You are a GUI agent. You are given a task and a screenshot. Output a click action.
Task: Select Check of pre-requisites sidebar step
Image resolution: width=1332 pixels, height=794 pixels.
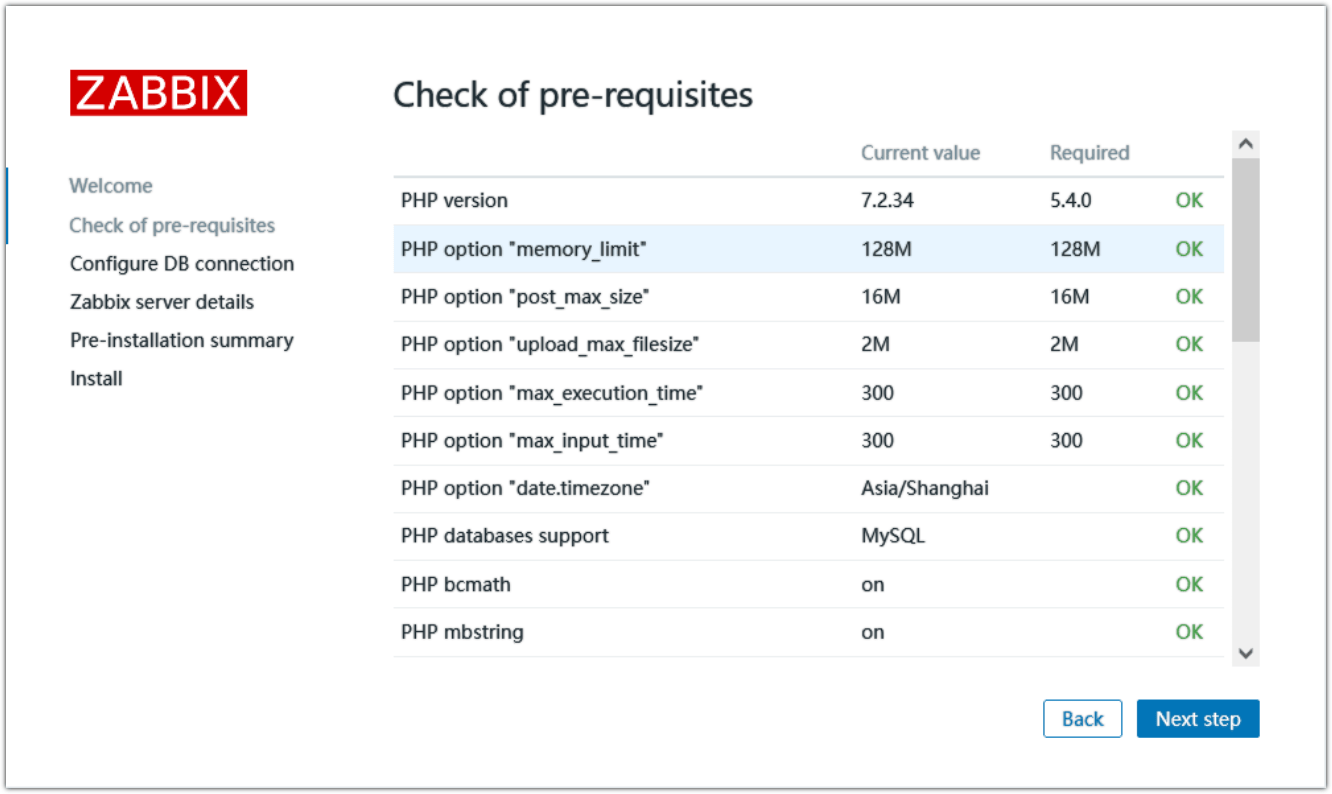point(172,225)
